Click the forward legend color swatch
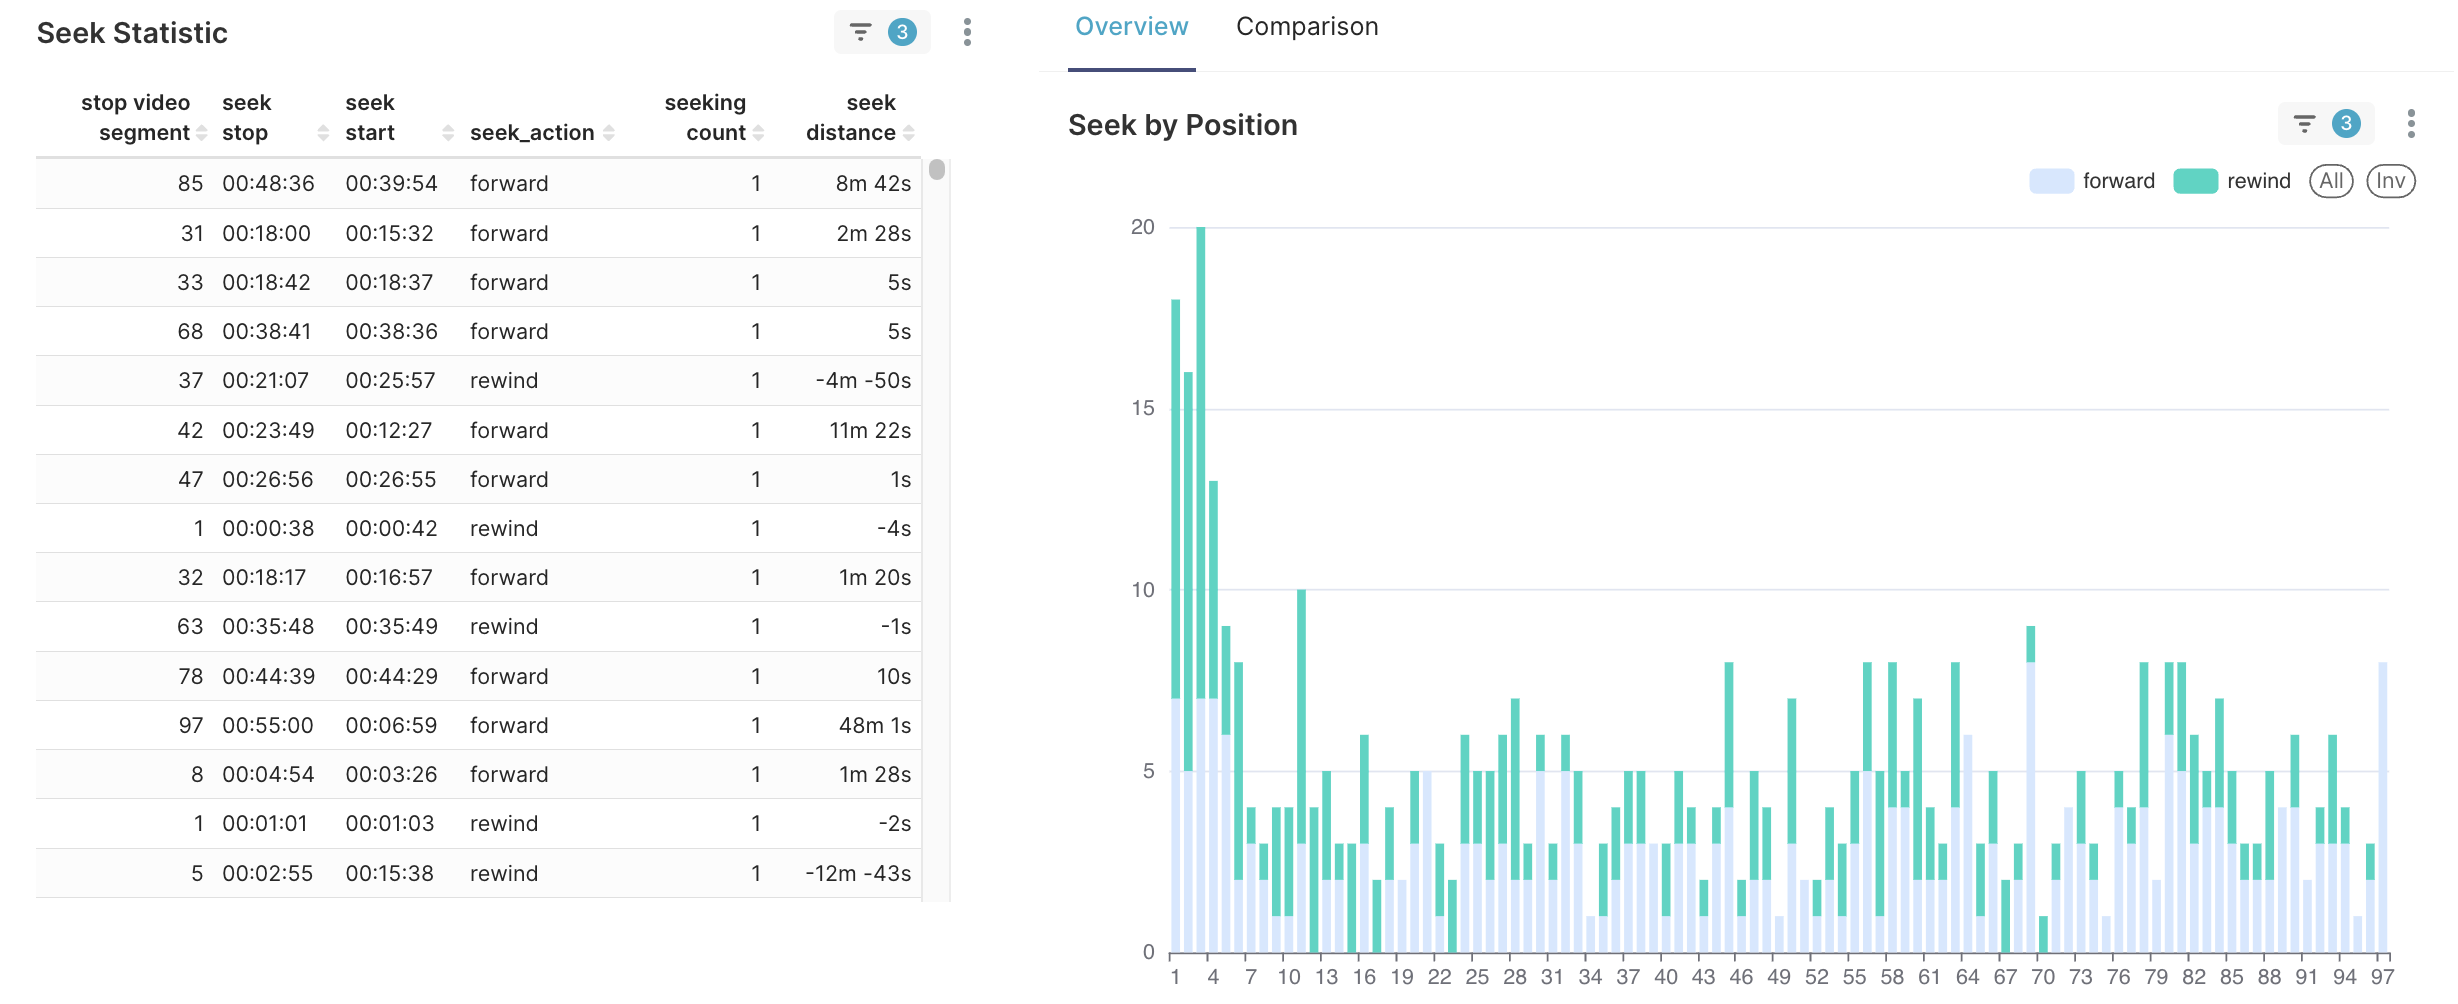Viewport: 2458px width, 1004px height. [2051, 181]
